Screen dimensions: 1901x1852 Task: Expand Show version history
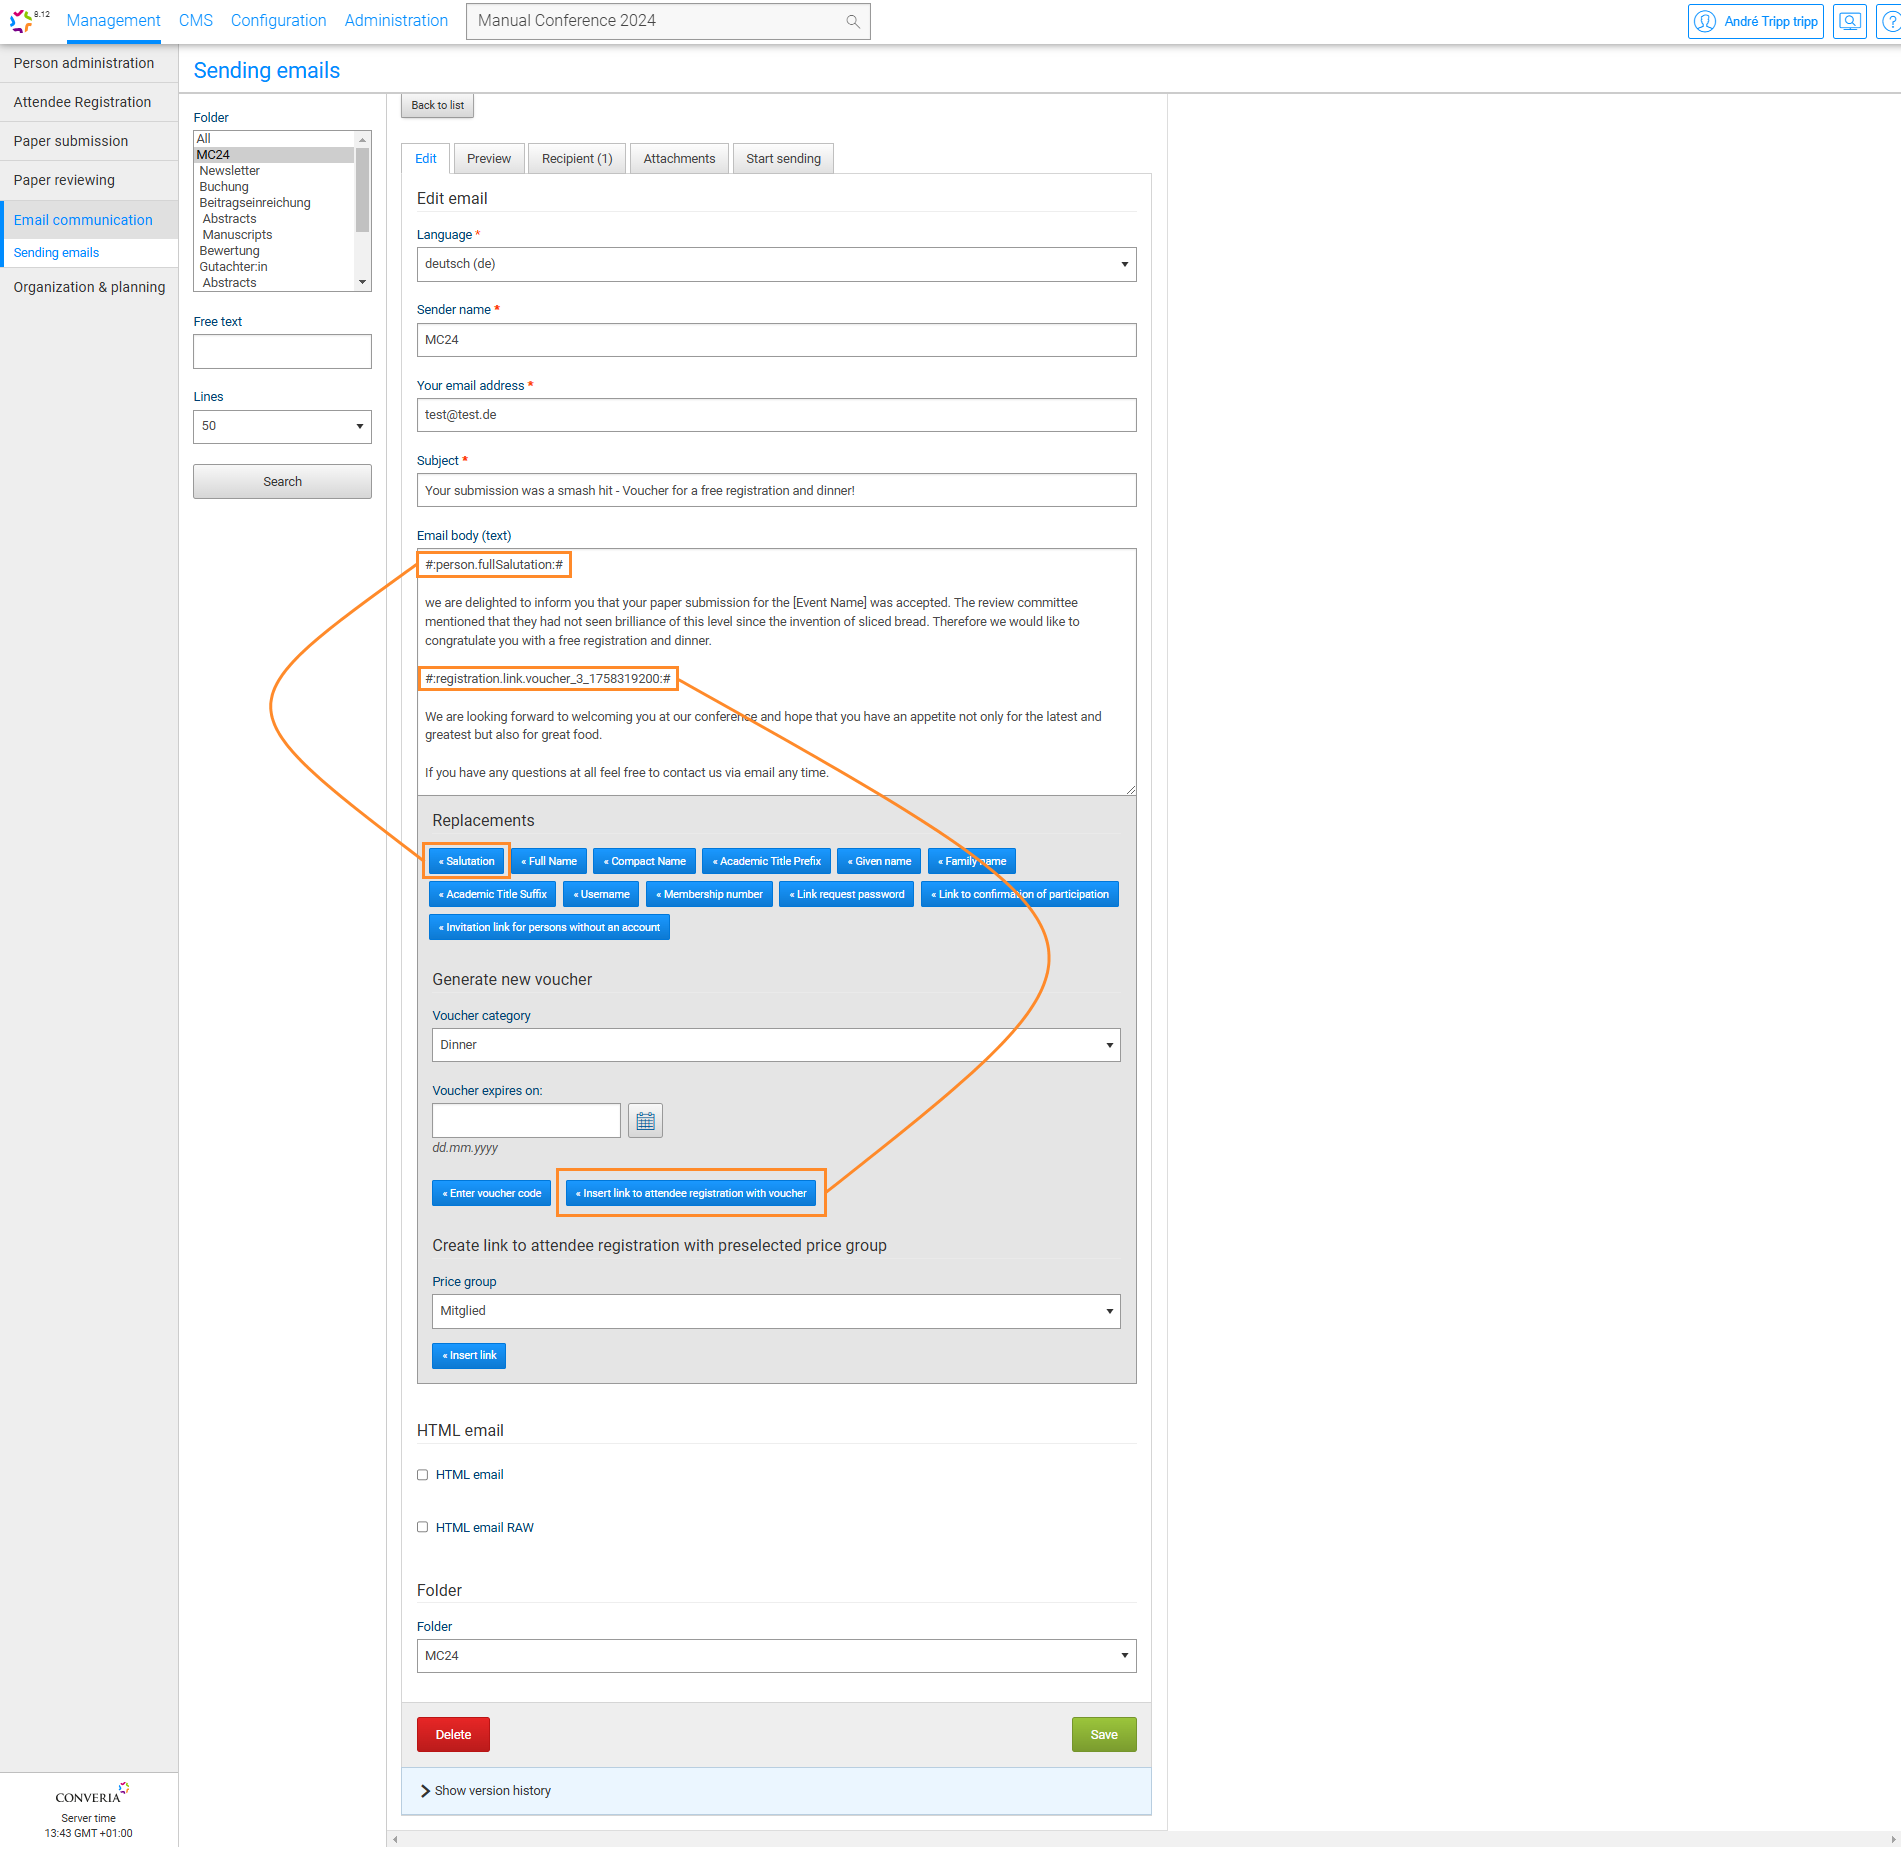click(491, 1790)
